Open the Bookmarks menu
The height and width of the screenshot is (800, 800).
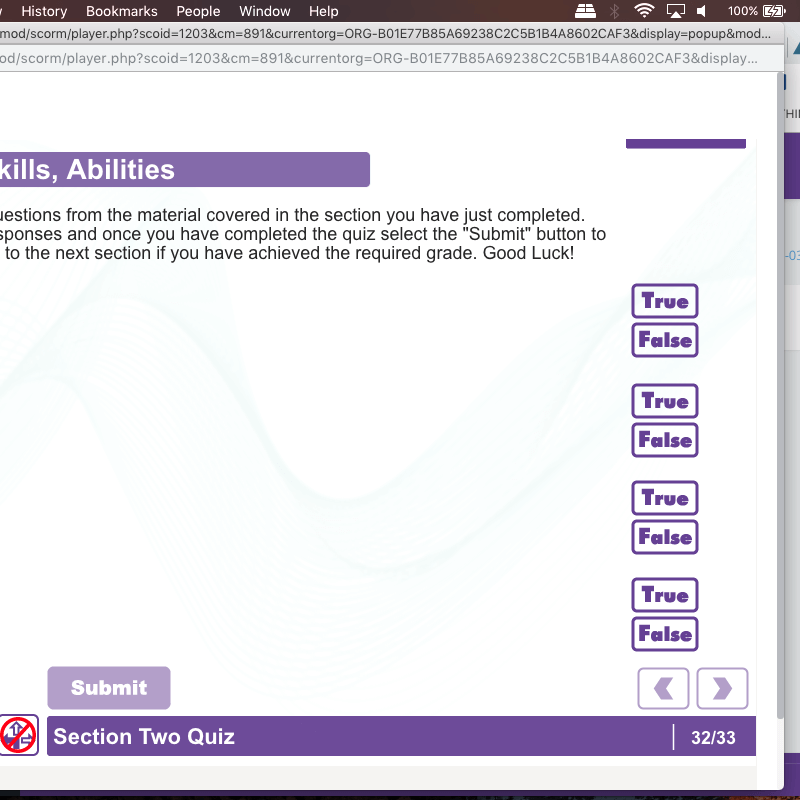pyautogui.click(x=121, y=11)
